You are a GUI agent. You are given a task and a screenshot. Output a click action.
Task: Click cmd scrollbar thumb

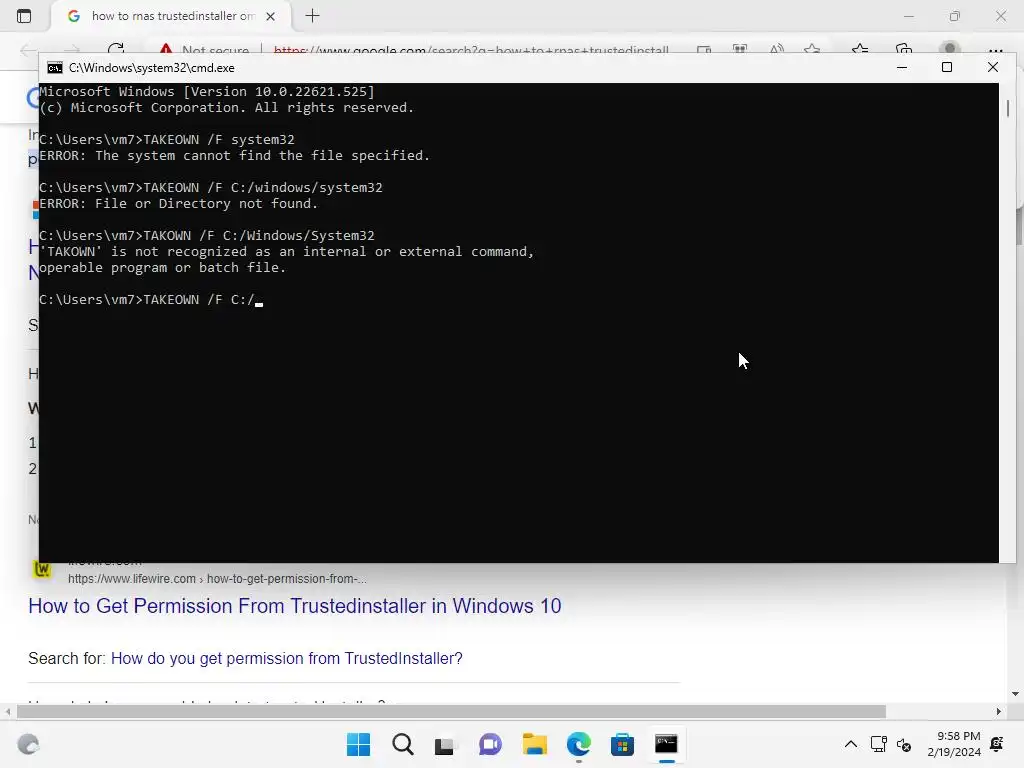coord(1008,108)
